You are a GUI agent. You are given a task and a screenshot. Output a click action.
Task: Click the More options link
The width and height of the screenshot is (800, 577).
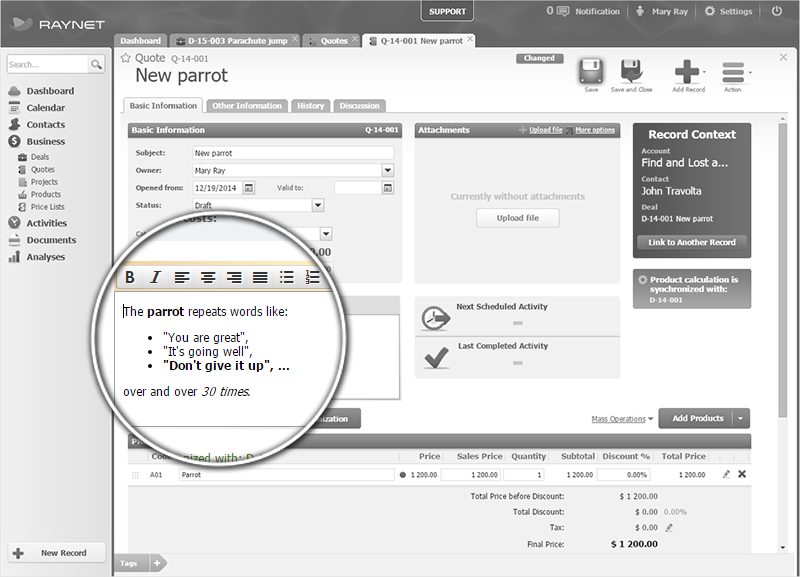pos(595,130)
